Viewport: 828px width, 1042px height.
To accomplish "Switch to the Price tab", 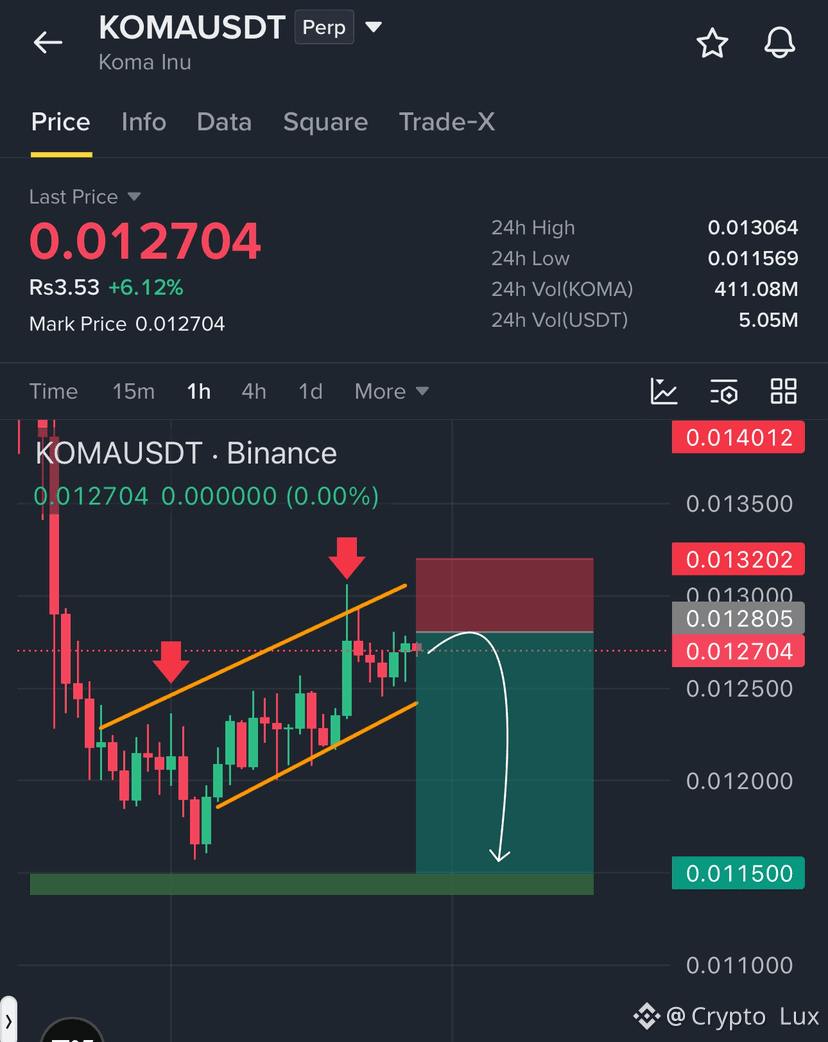I will tap(60, 122).
